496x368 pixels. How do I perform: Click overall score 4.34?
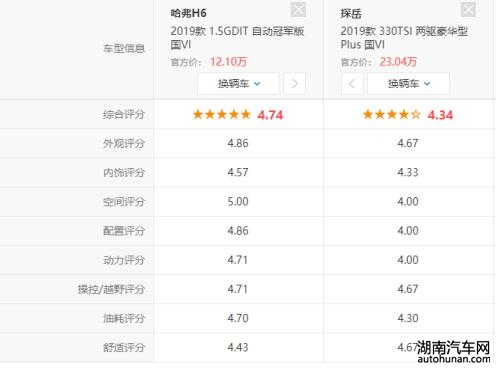(x=440, y=115)
